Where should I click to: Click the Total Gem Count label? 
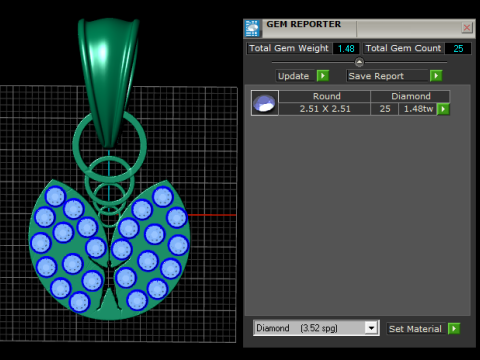[403, 48]
